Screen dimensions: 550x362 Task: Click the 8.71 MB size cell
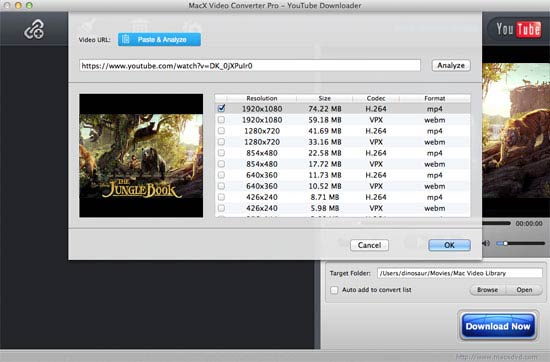pyautogui.click(x=325, y=197)
